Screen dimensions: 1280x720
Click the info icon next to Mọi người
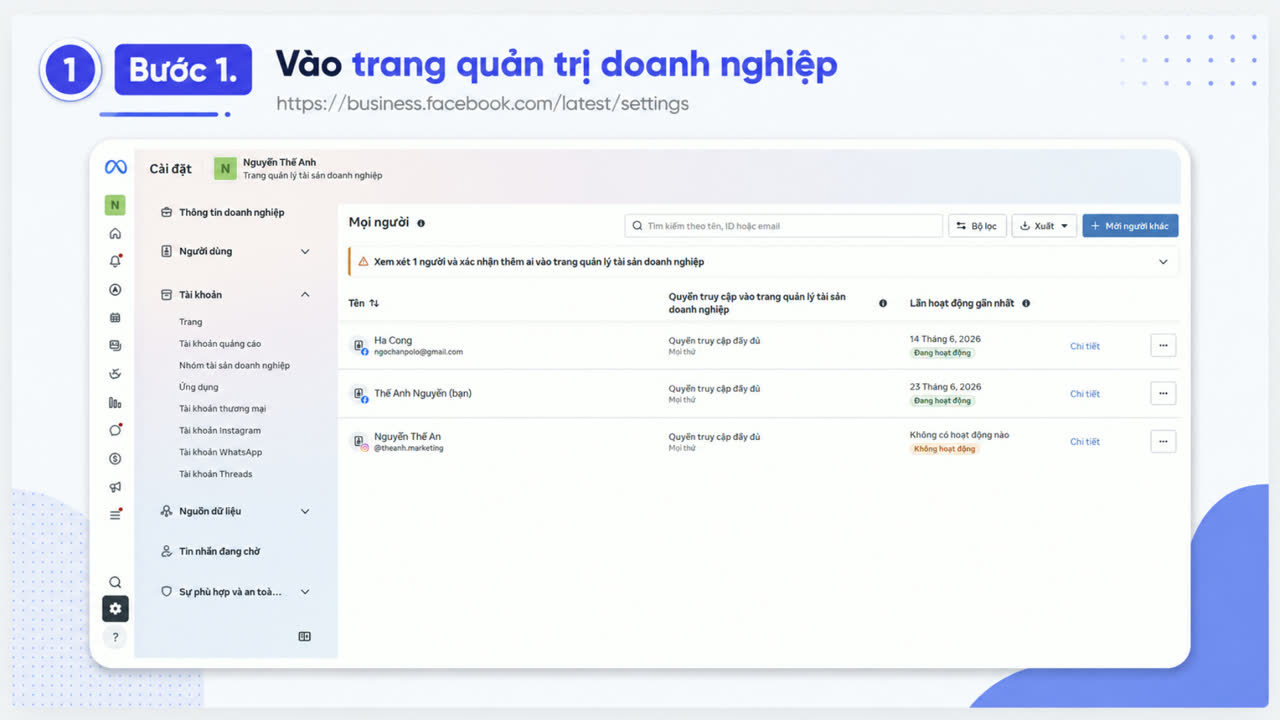tap(421, 223)
